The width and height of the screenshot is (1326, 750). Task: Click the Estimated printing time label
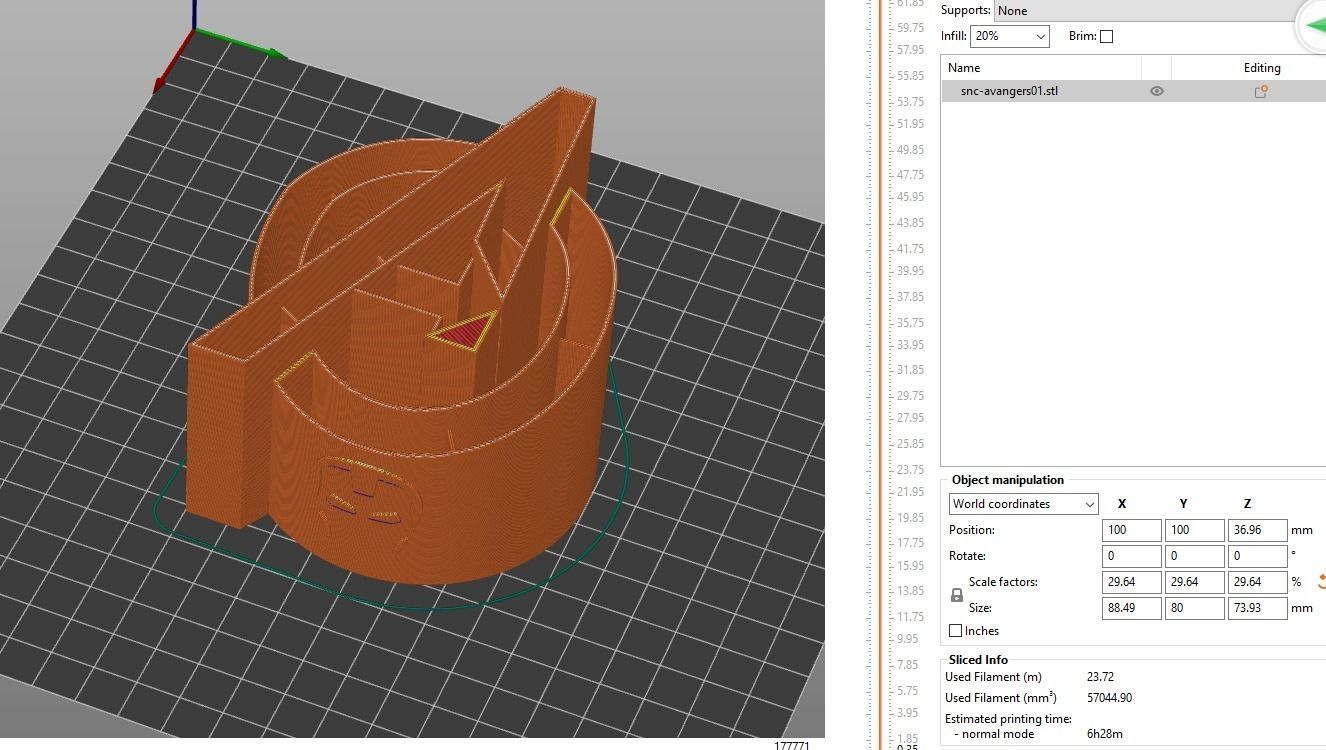tap(1008, 719)
